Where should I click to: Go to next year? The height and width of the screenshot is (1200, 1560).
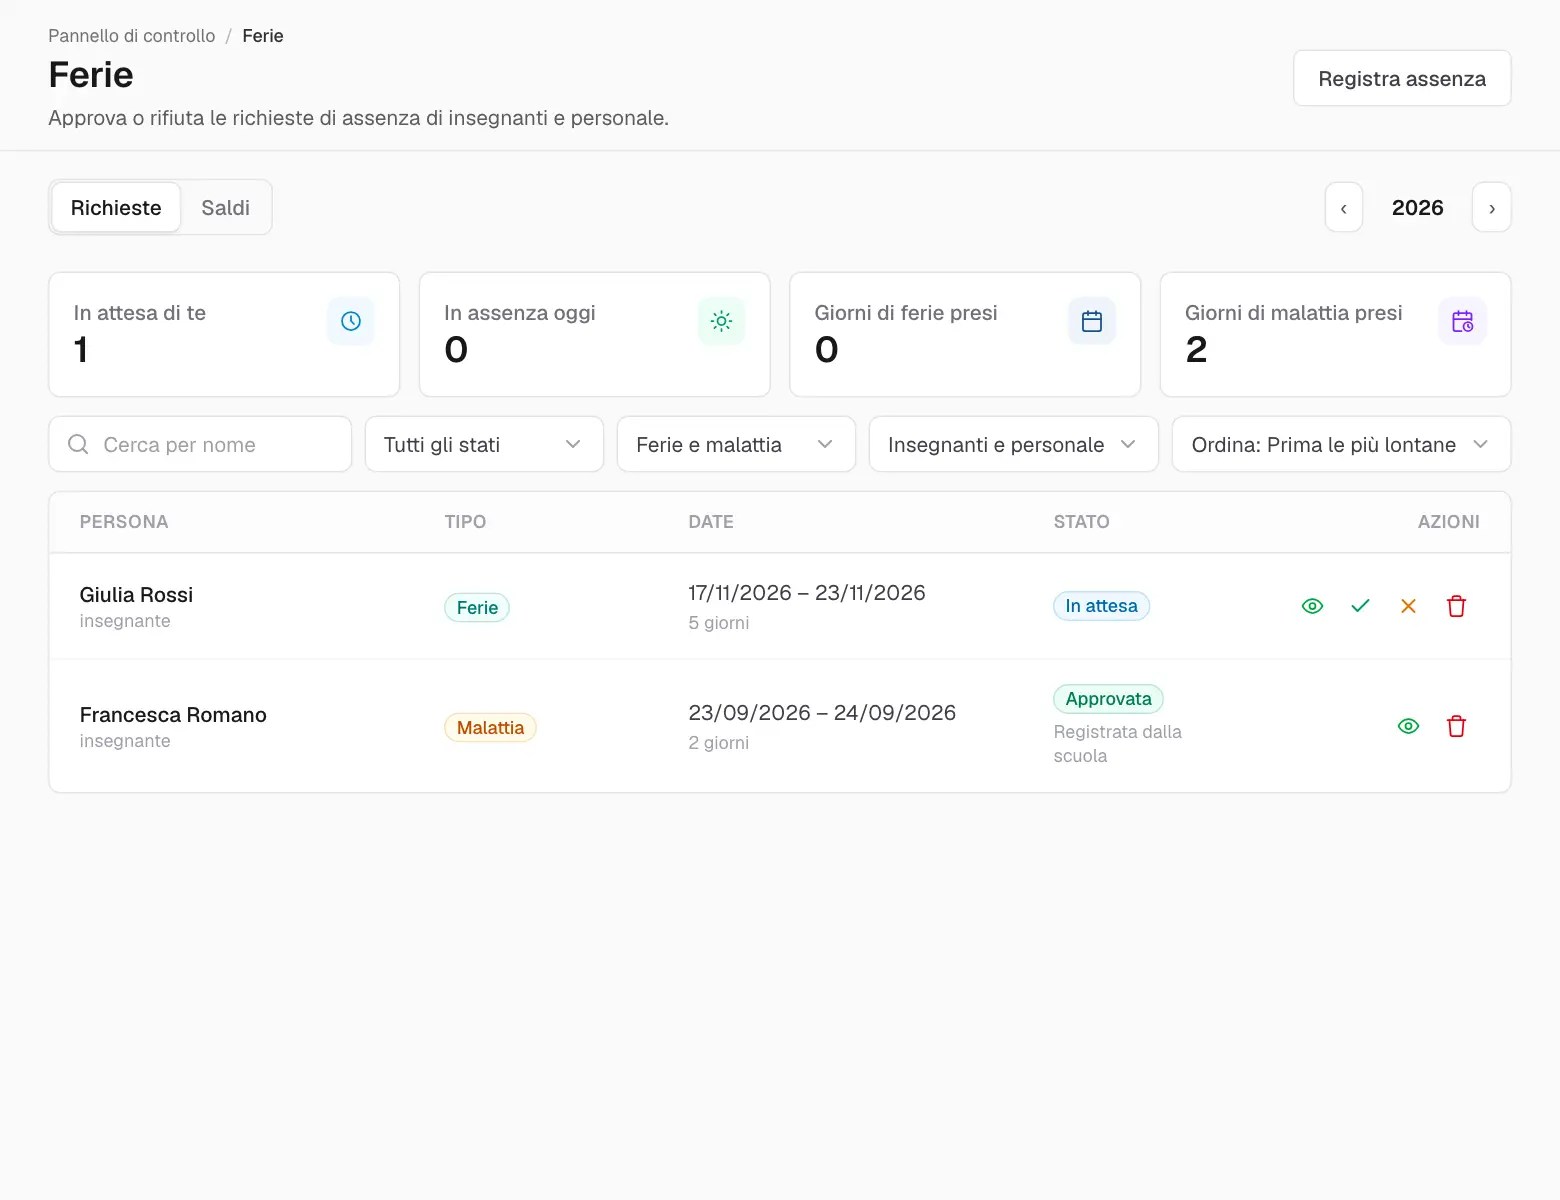1492,208
